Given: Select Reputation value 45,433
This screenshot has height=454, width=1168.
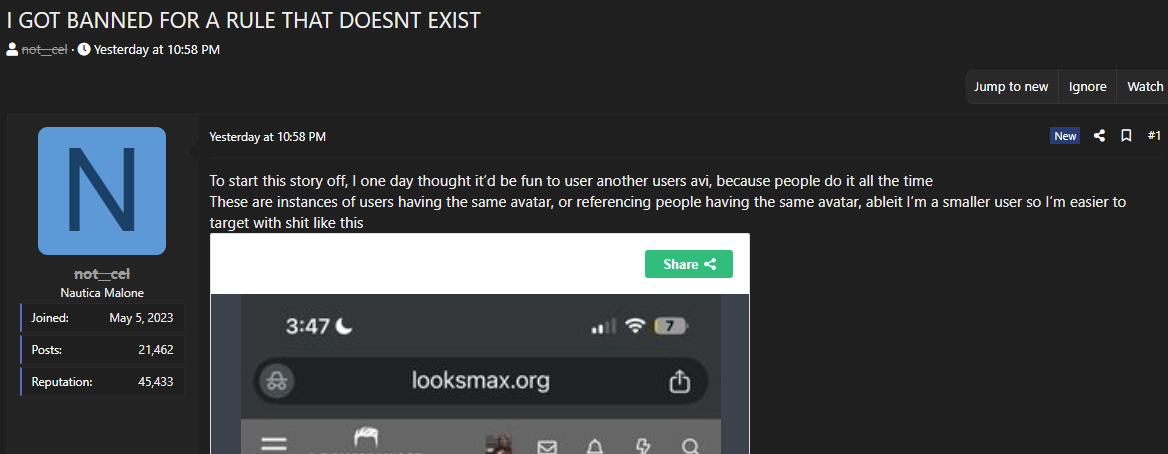Looking at the screenshot, I should pyautogui.click(x=156, y=382).
